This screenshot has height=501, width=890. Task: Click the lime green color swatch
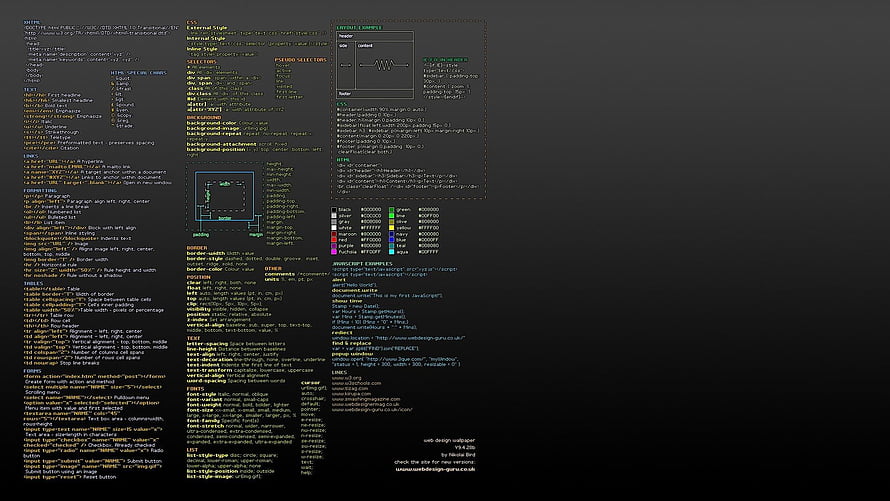tap(392, 216)
